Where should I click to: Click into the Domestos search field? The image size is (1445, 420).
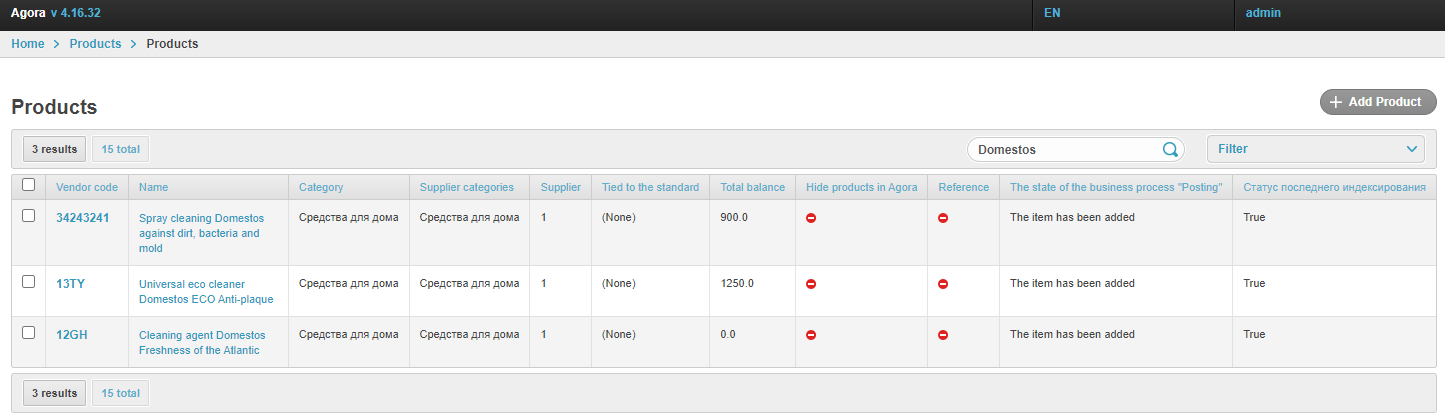coord(1065,150)
